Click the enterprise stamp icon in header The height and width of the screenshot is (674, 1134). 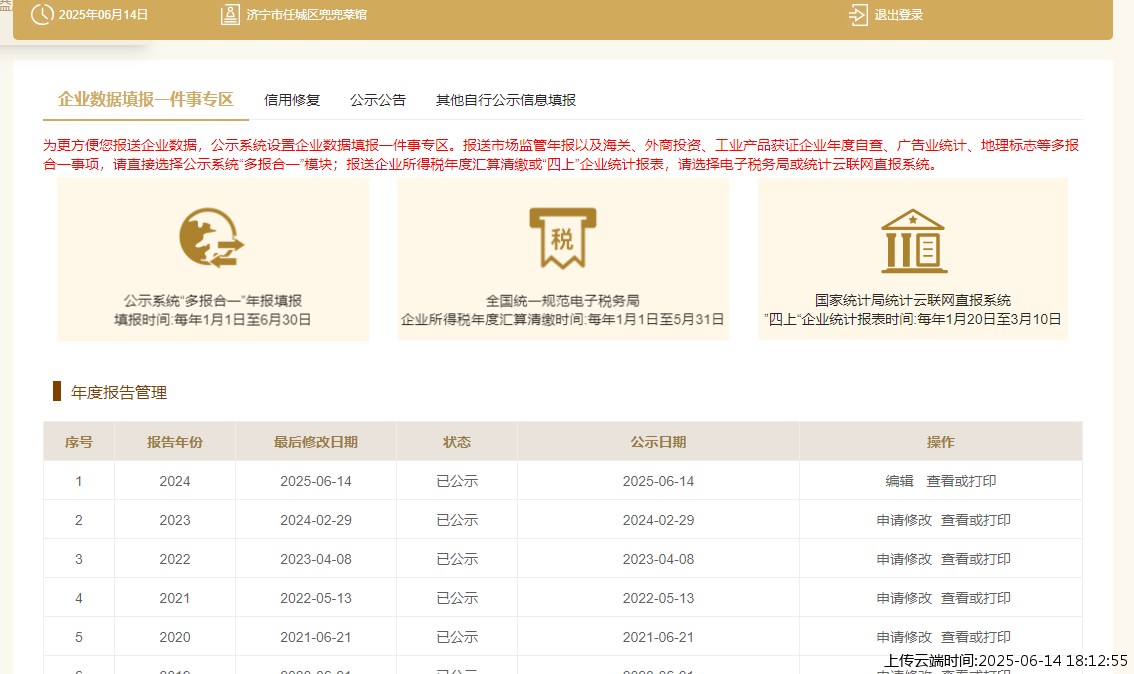(230, 14)
